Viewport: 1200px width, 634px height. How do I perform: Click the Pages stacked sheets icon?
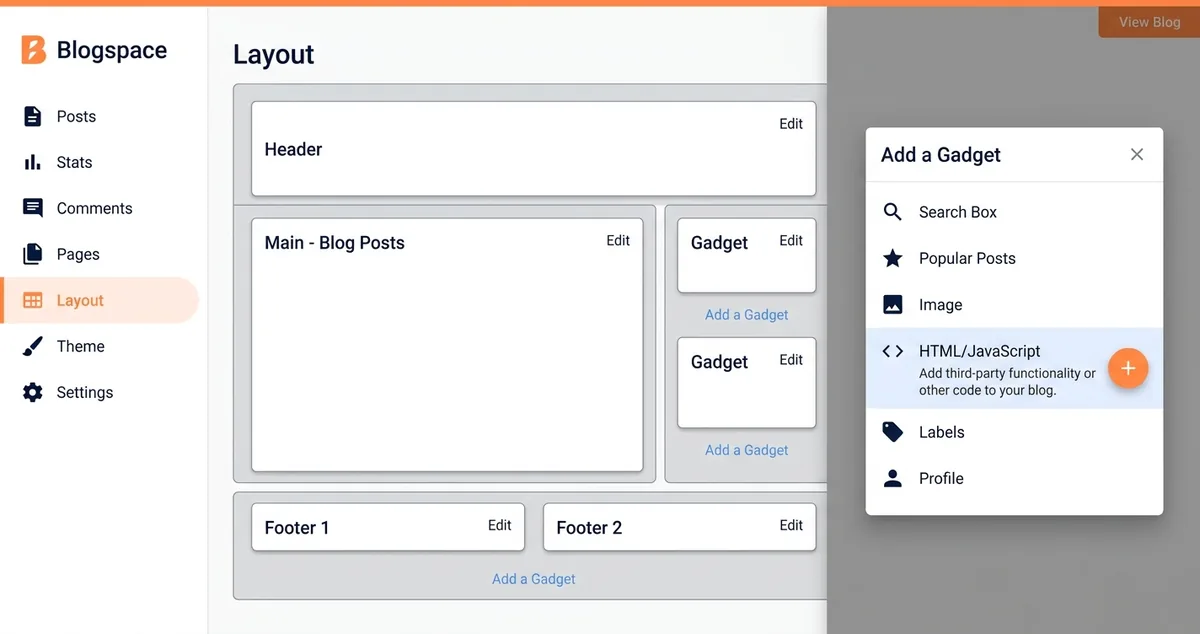[33, 254]
